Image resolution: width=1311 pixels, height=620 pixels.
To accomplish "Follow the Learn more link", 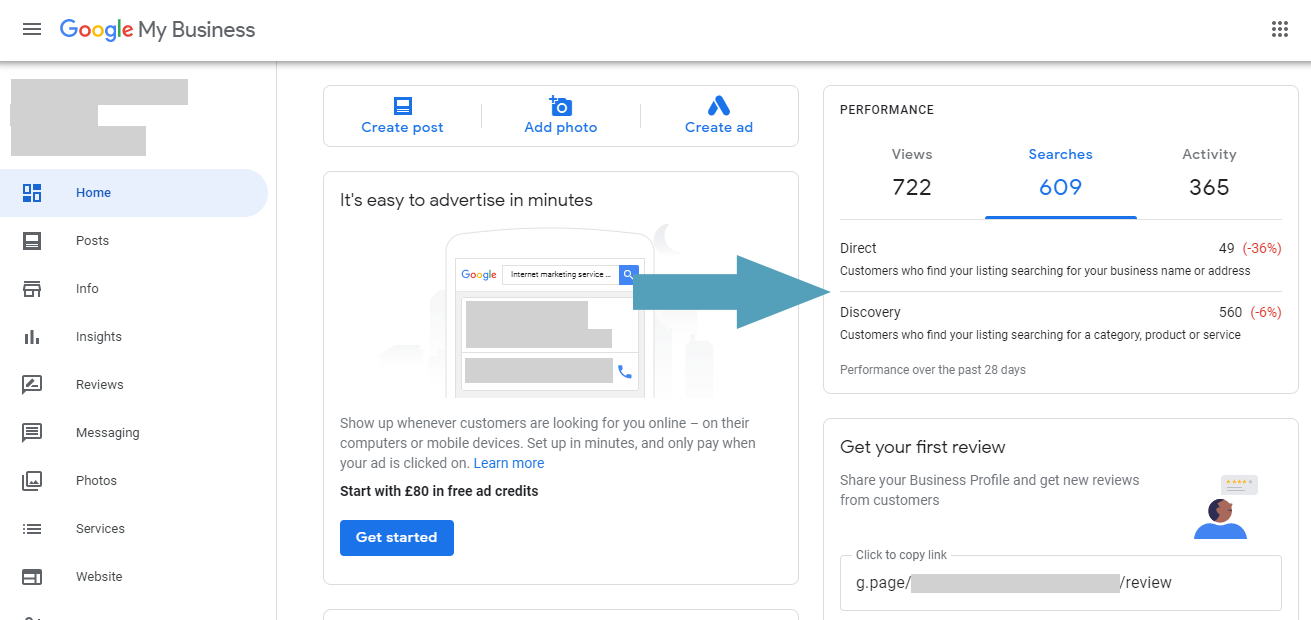I will click(x=509, y=463).
